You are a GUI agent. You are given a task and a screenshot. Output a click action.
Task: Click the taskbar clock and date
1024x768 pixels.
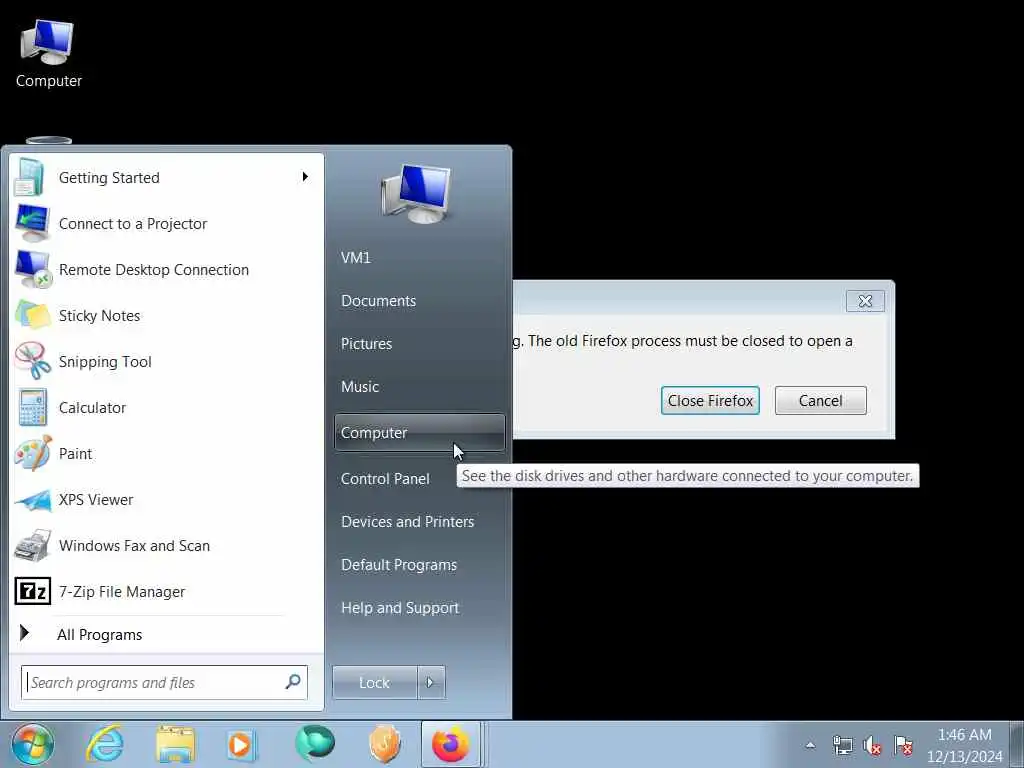point(965,745)
